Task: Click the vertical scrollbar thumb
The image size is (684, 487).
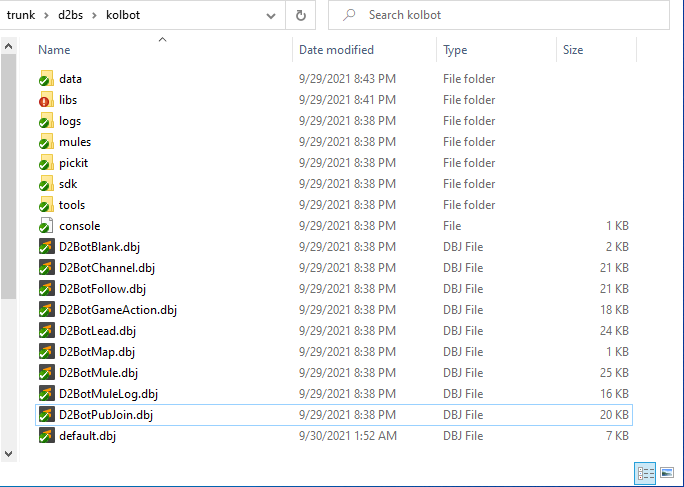Action: (x=8, y=177)
